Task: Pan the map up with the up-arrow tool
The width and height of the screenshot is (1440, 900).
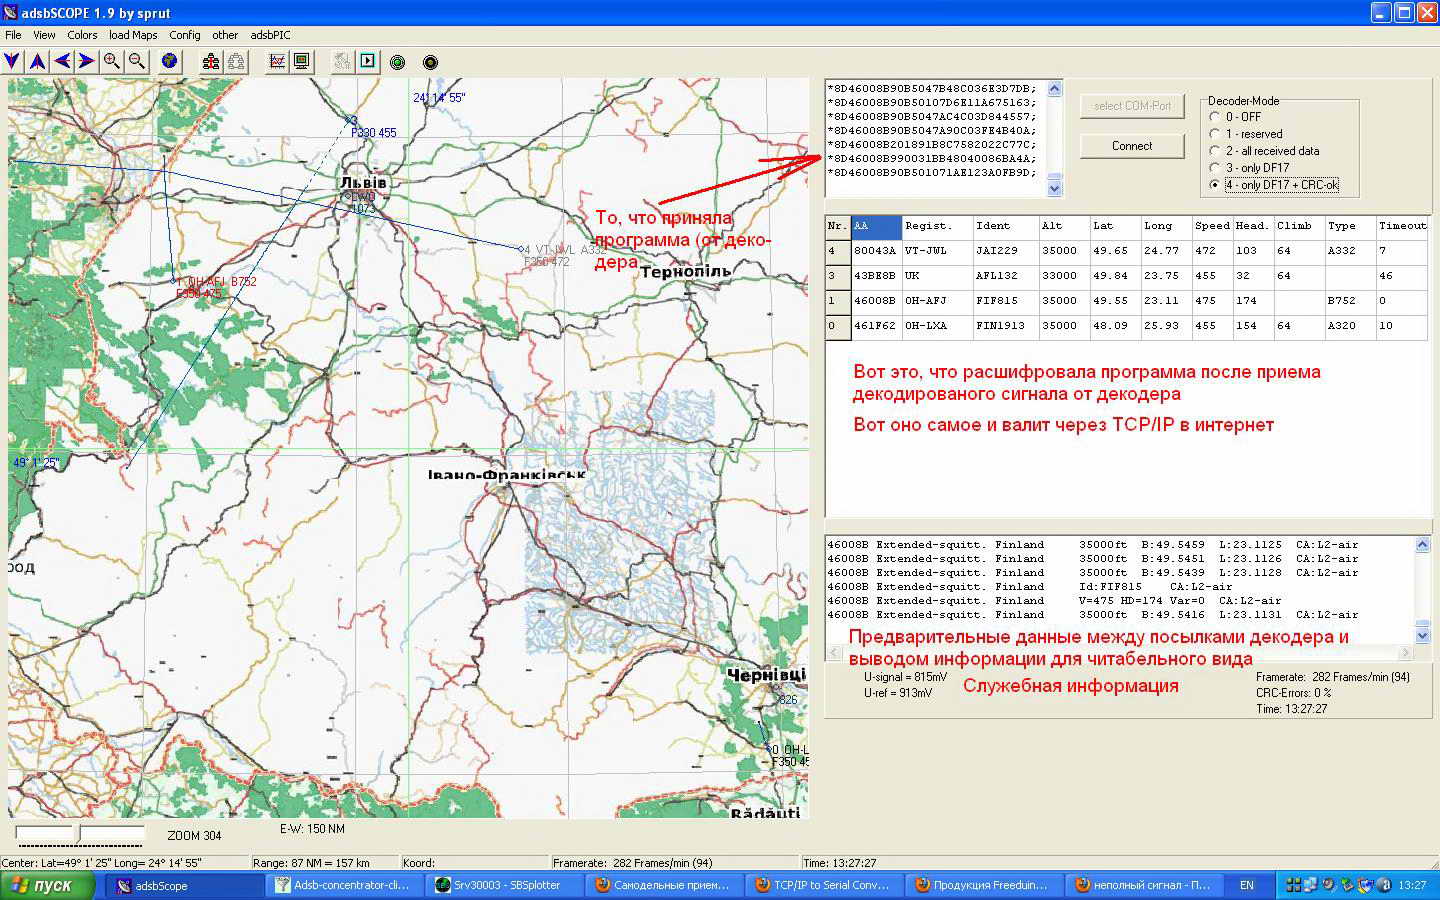Action: 37,61
